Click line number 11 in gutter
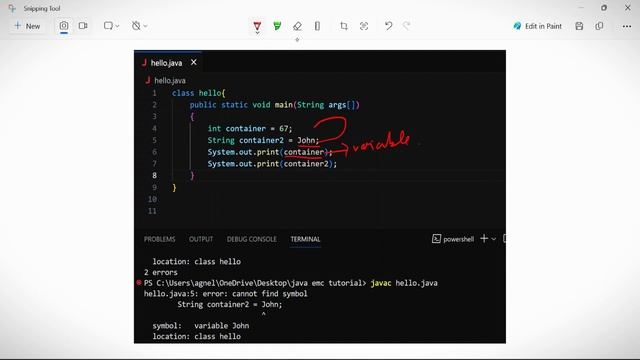 [152, 211]
